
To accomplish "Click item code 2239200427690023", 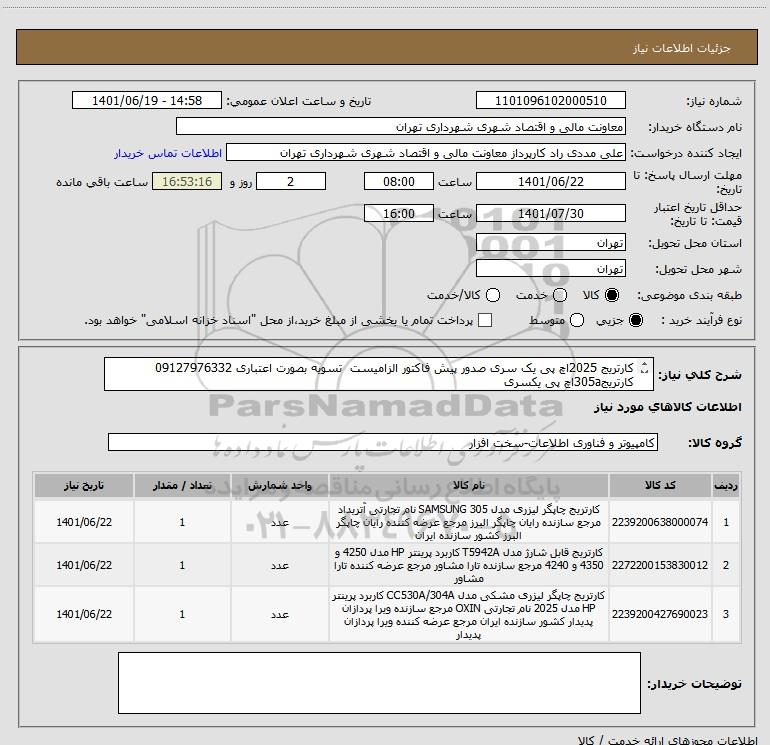I will pos(660,614).
